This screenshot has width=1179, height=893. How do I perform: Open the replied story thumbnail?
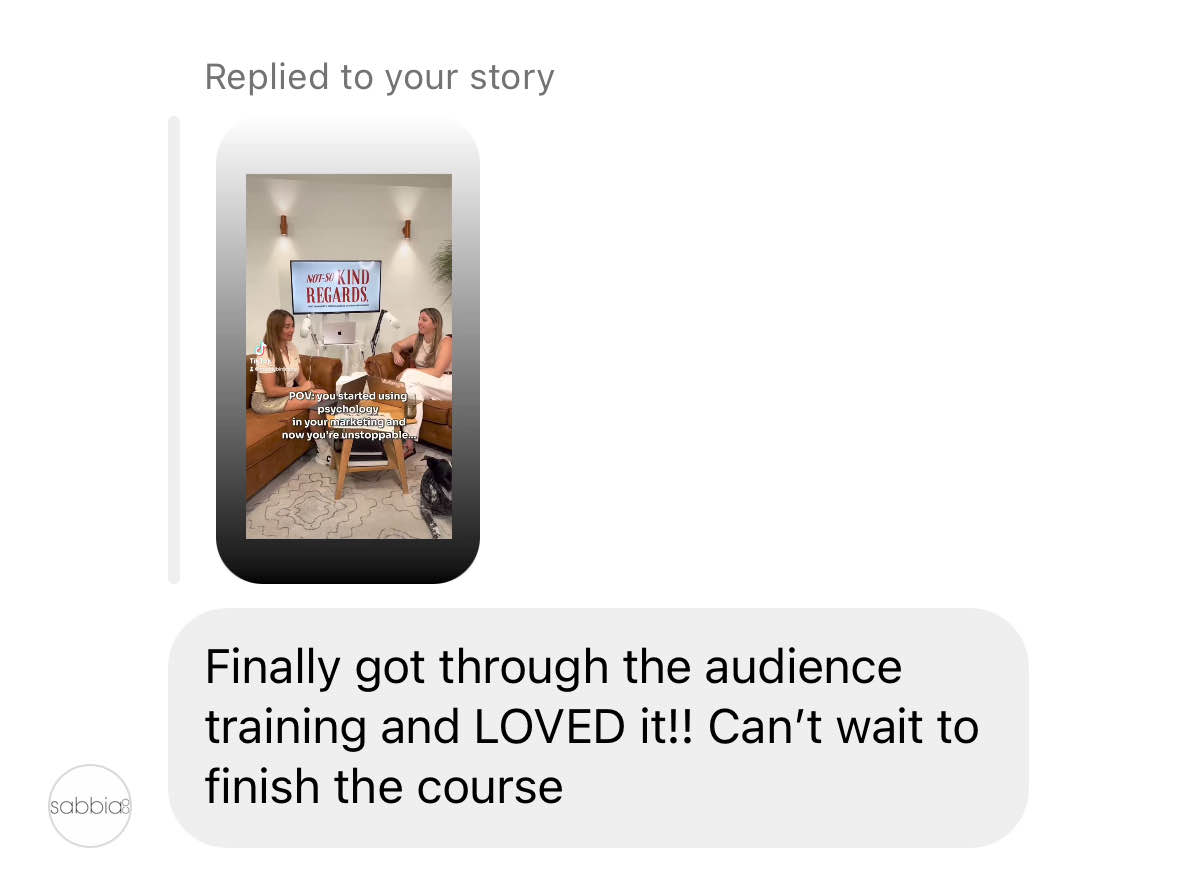(x=348, y=350)
